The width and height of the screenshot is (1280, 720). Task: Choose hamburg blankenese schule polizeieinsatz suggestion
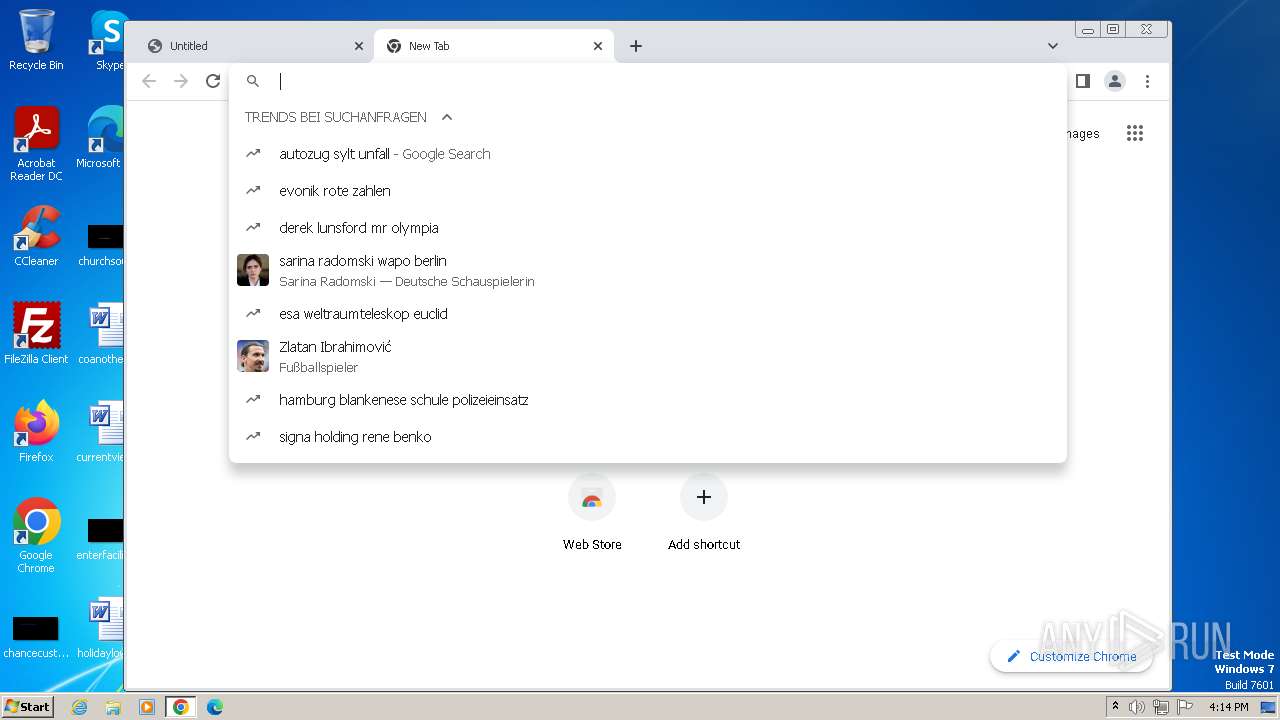[x=648, y=400]
